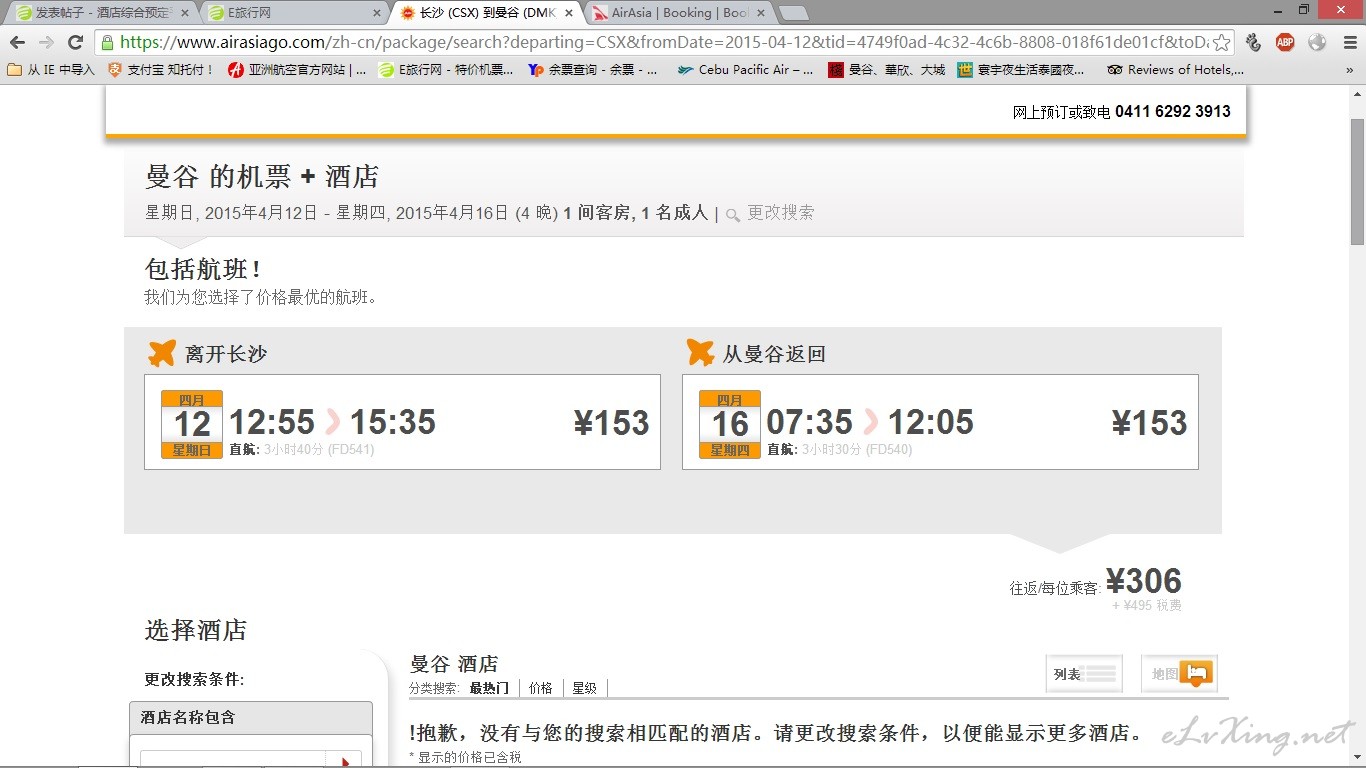Sort hotels by 星级
This screenshot has width=1366, height=768.
tap(584, 688)
